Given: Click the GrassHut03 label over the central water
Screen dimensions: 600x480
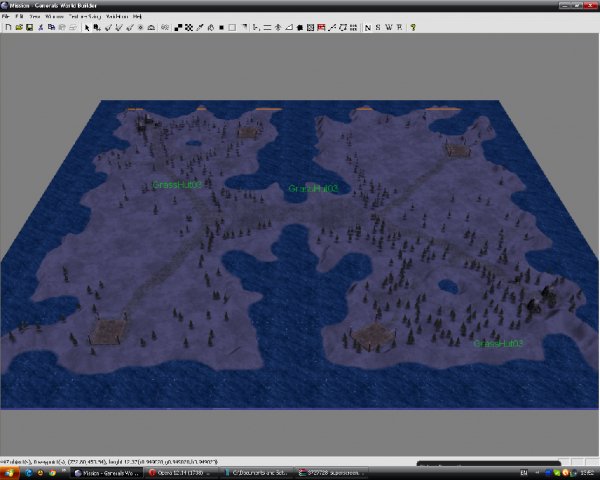Looking at the screenshot, I should point(313,188).
